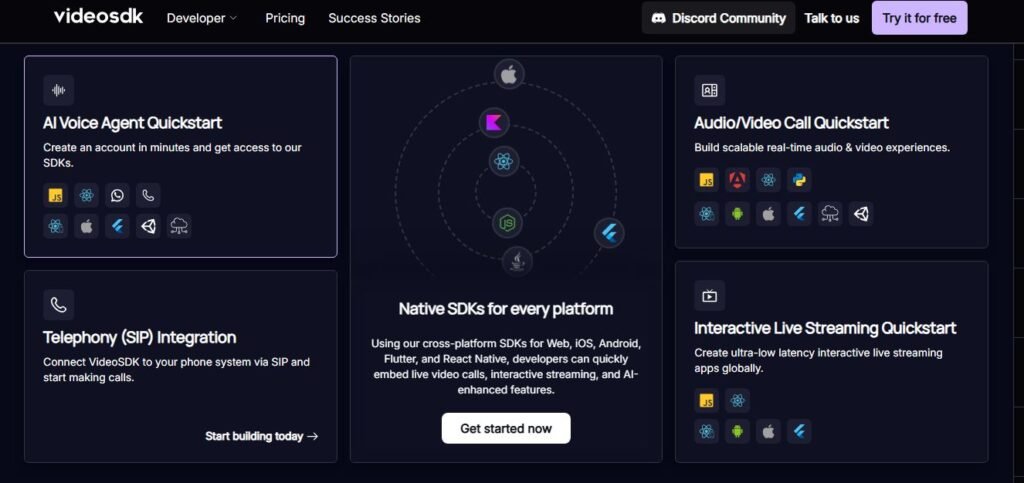Click the Android icon in Audio/Video Call card
Screen dimensions: 1024x483
click(737, 213)
